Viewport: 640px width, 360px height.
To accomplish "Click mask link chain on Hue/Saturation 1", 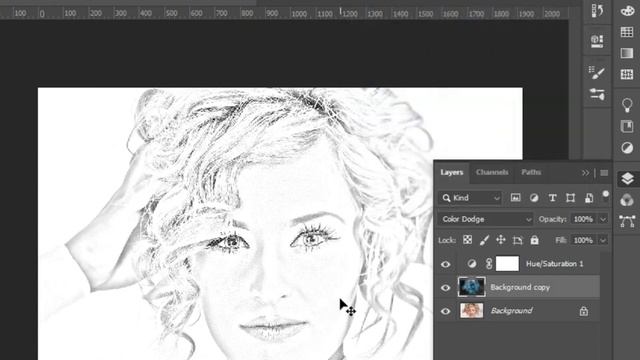I will pyautogui.click(x=489, y=264).
